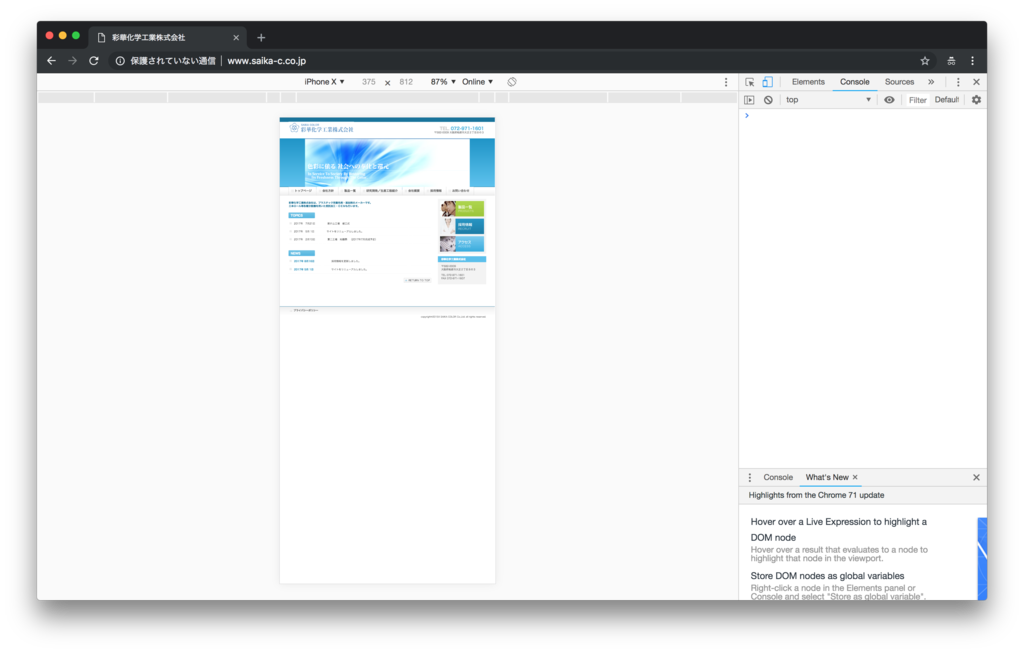Show more DevTools panels chevron
This screenshot has height=653, width=1024.
[931, 82]
